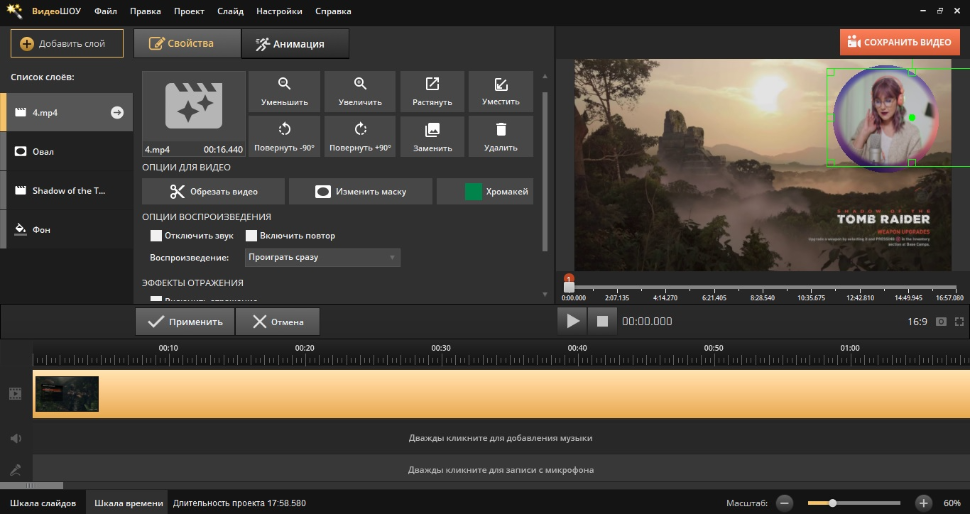Click the horizontal timeline scrollbar

coord(32,486)
